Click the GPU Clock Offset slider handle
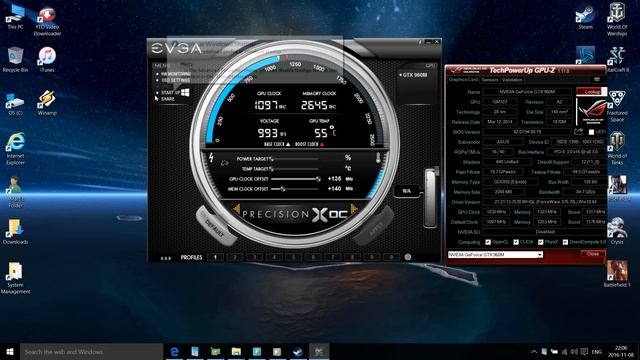The width and height of the screenshot is (640, 360). [x=318, y=179]
